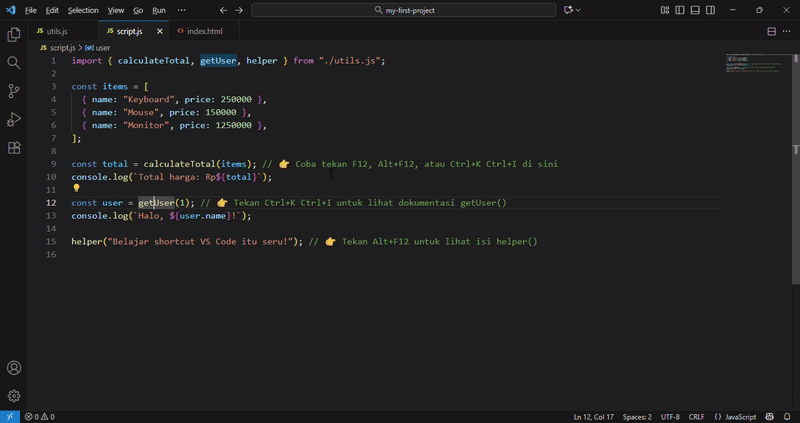This screenshot has height=423, width=800.
Task: Click the lightbulb code action icon
Action: pos(76,188)
